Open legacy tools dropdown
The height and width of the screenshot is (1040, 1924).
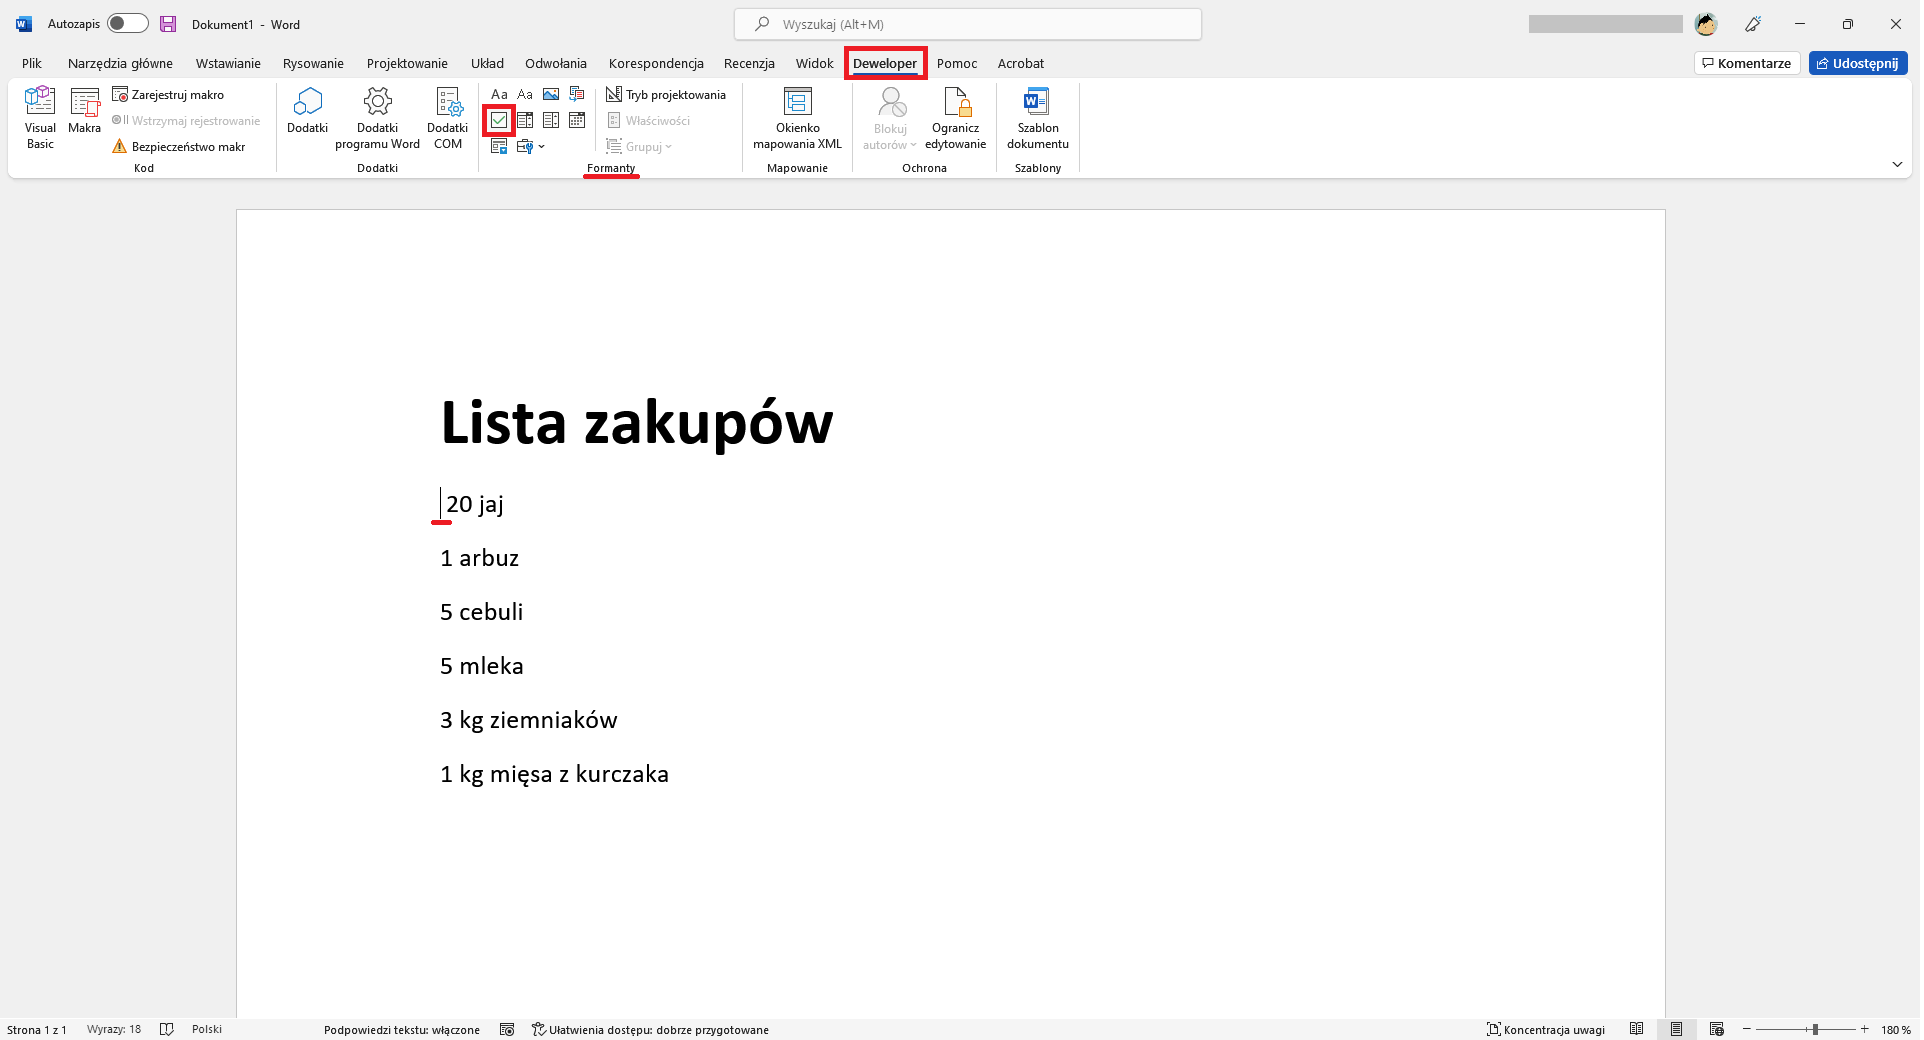(x=530, y=147)
